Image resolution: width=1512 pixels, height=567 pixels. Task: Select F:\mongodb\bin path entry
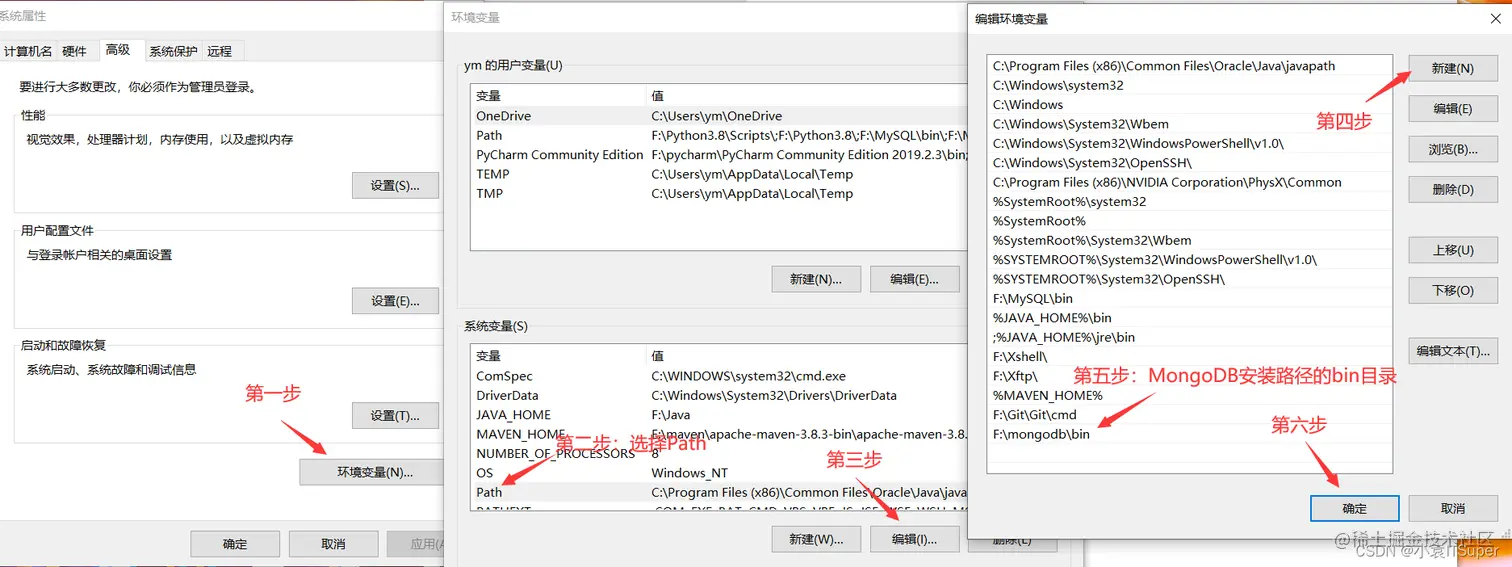[x=1189, y=434]
